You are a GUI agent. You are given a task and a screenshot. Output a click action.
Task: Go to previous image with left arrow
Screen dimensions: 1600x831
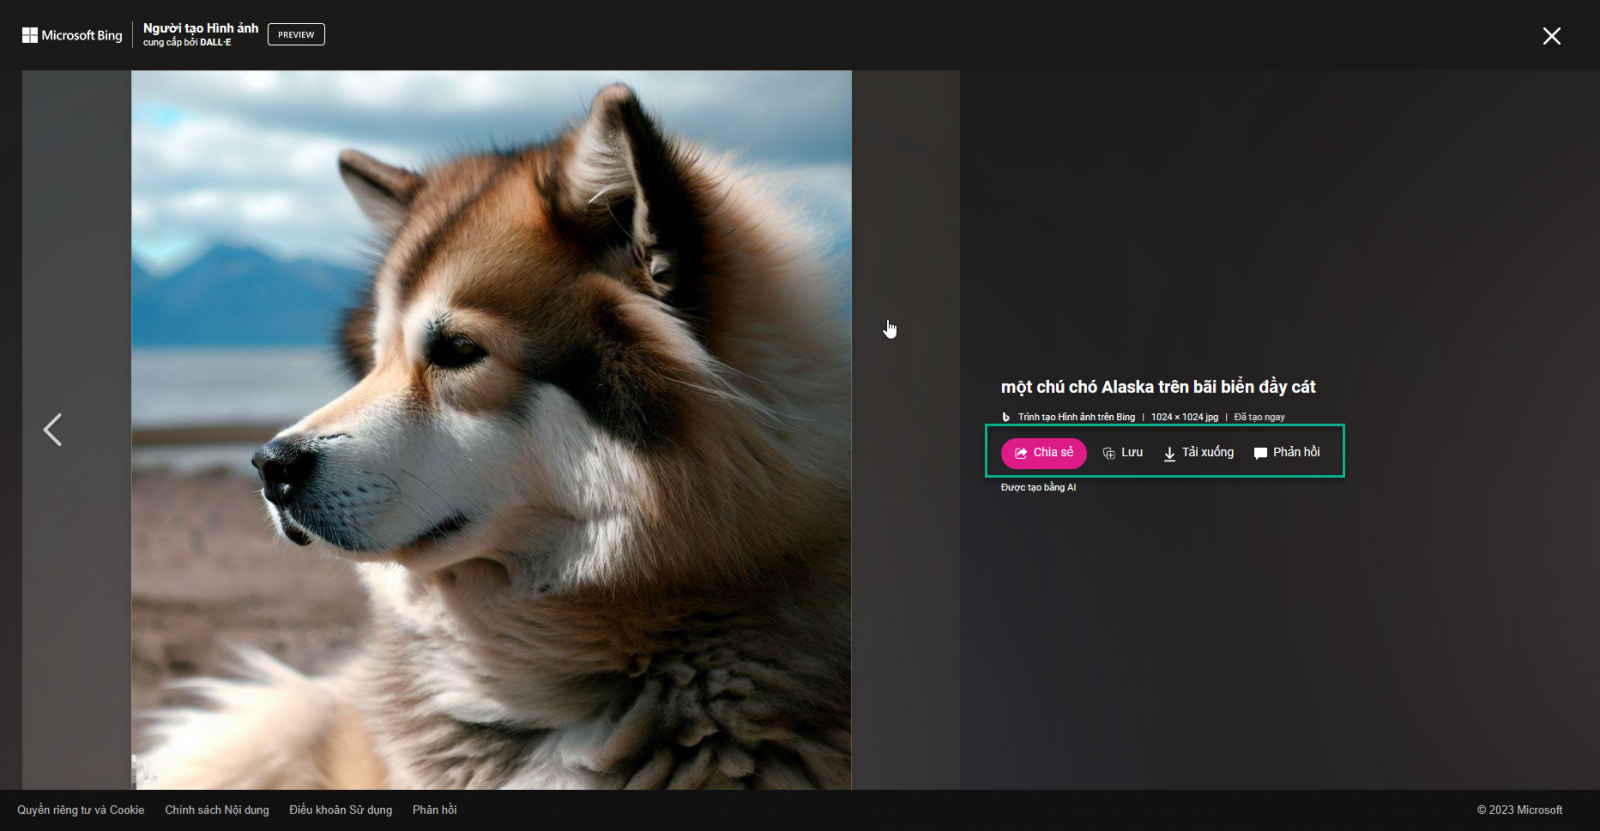pyautogui.click(x=53, y=430)
